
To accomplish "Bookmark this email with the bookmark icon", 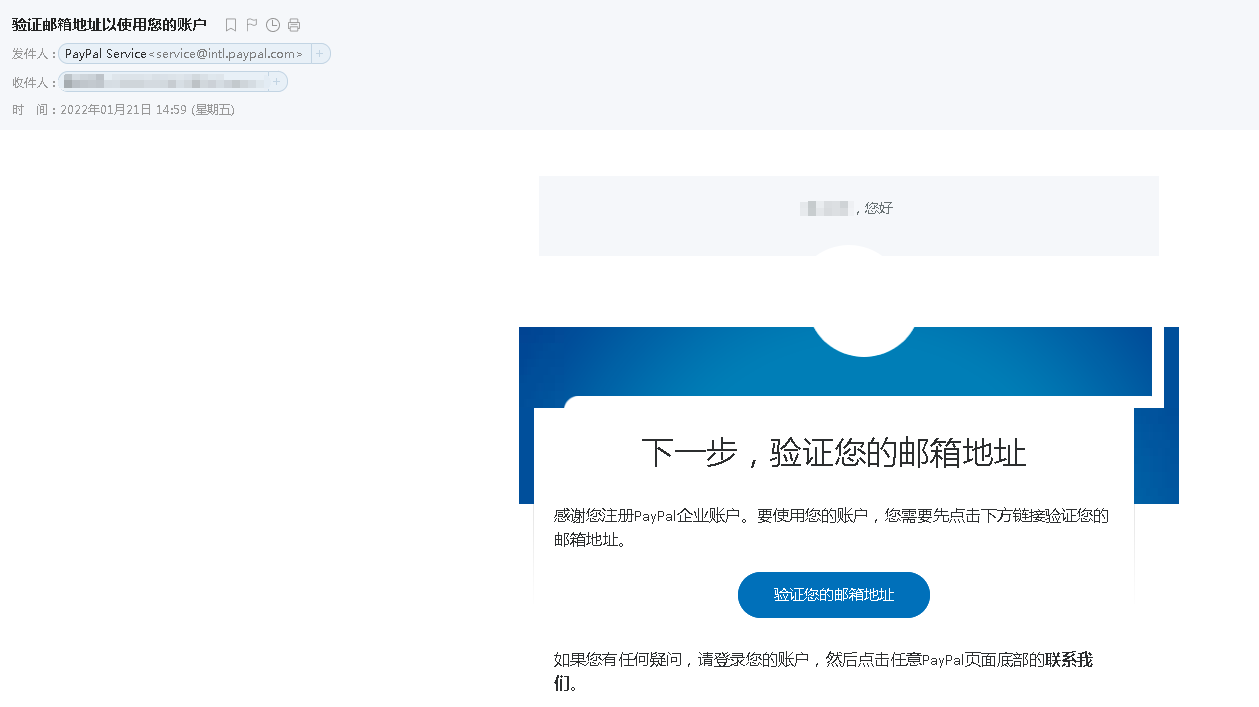I will [x=231, y=25].
